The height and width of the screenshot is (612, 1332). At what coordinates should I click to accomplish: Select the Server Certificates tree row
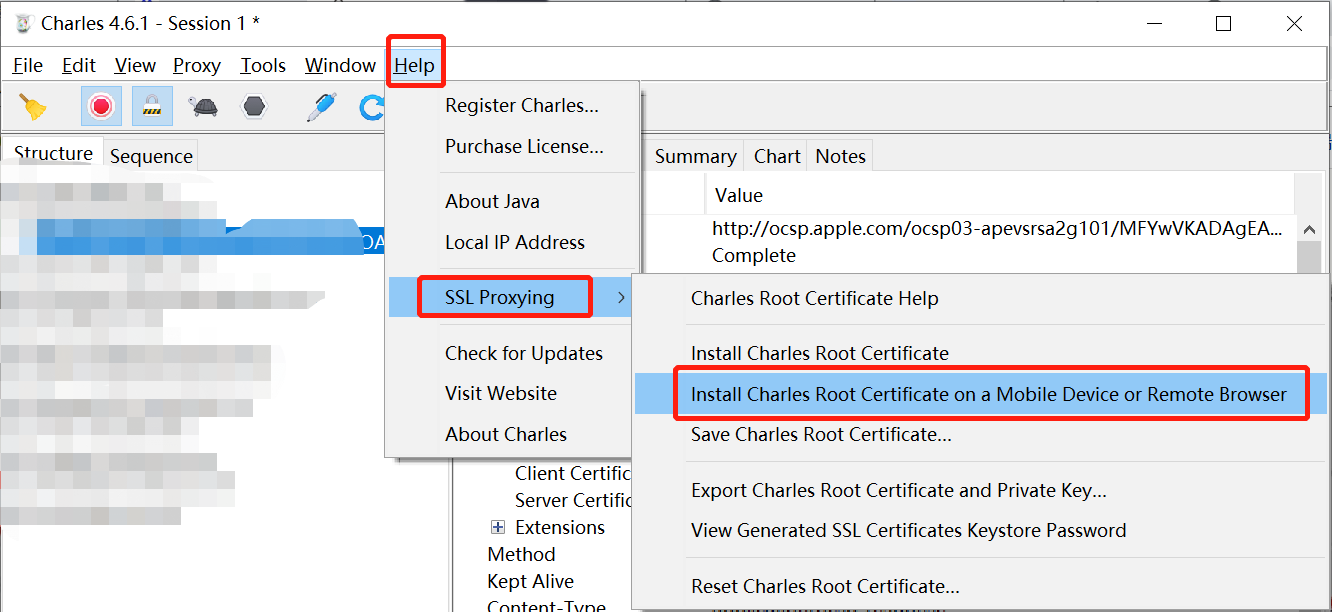(573, 500)
